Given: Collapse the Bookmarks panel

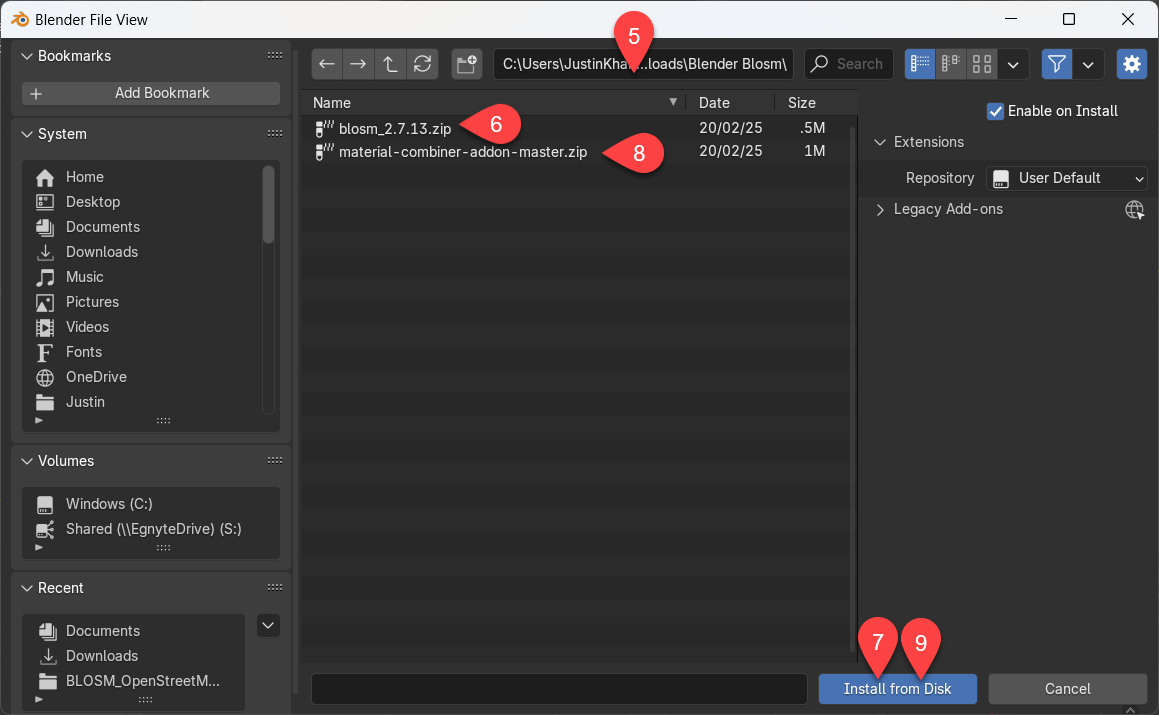Looking at the screenshot, I should tap(27, 56).
